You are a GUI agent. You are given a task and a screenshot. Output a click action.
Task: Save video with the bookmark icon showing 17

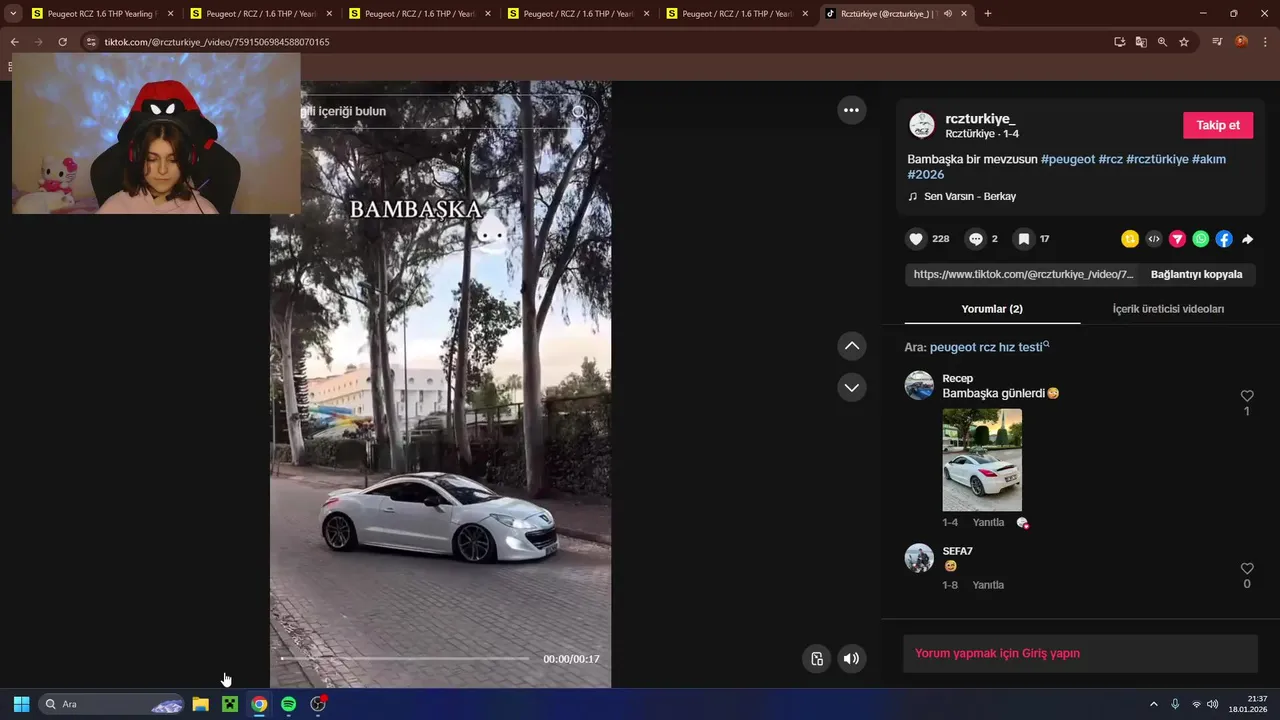coord(1024,239)
